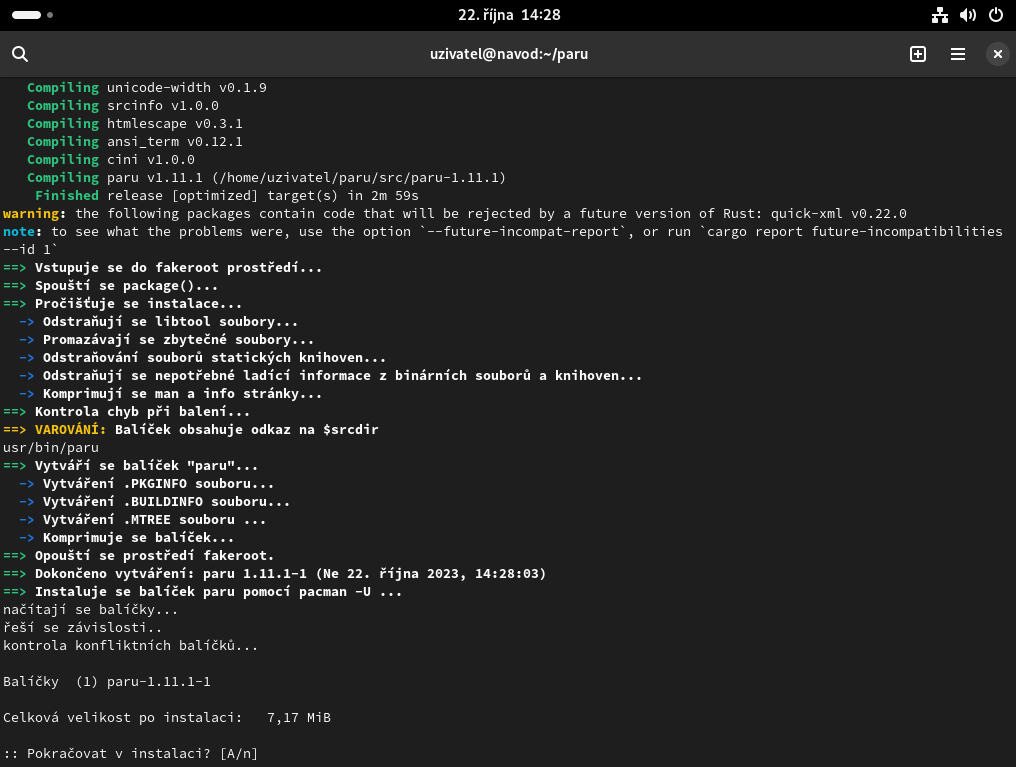
Task: Close the terminal window
Action: click(x=996, y=54)
